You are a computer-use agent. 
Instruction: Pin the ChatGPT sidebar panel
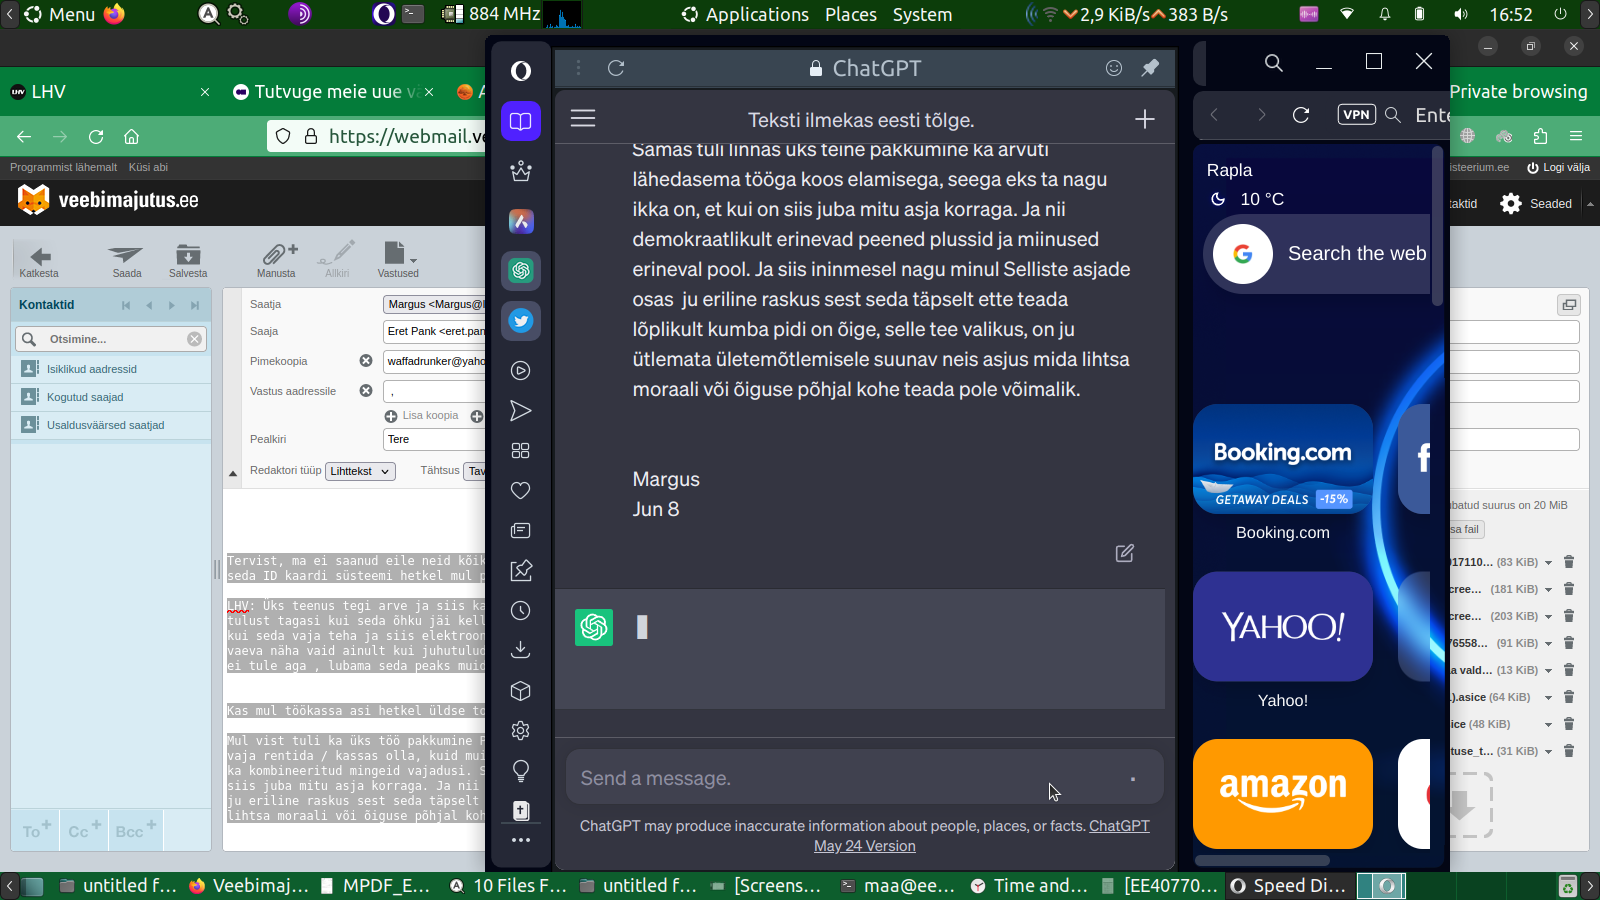(x=1150, y=68)
